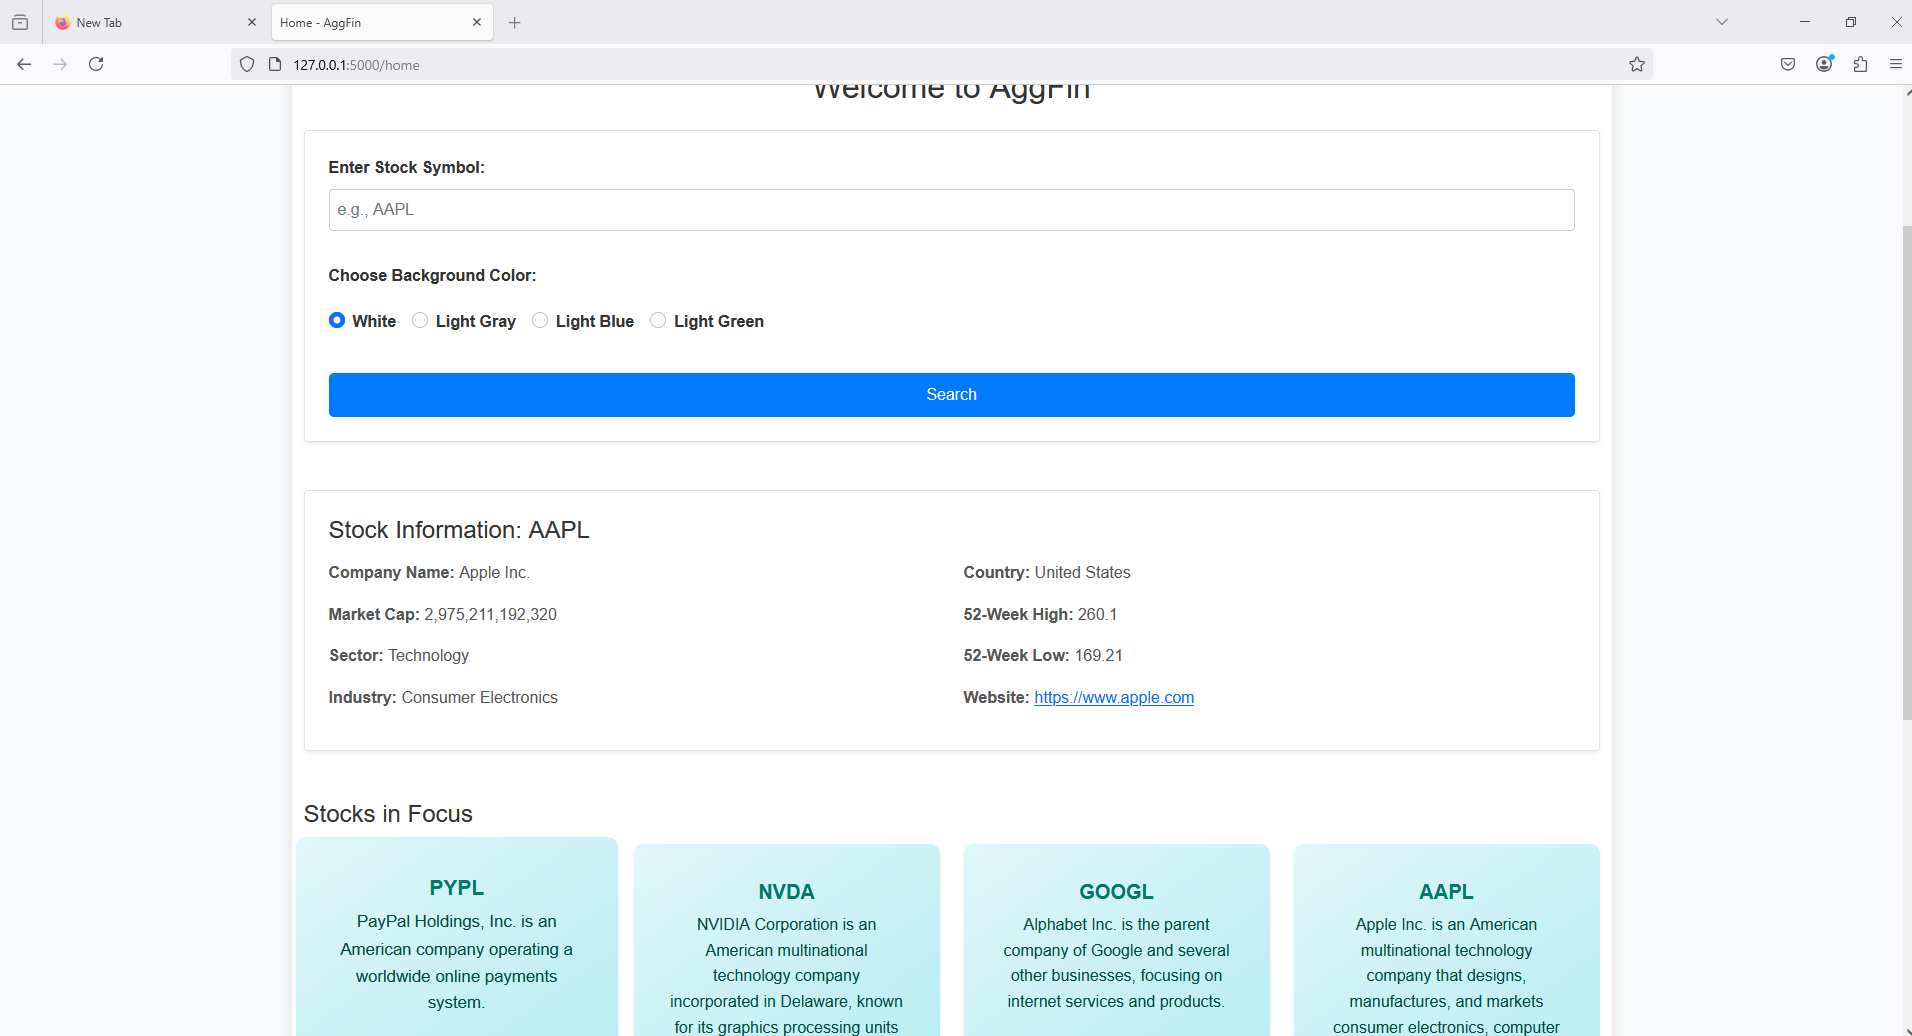Image resolution: width=1912 pixels, height=1036 pixels.
Task: Open the extensions puzzle icon
Action: pyautogui.click(x=1860, y=64)
